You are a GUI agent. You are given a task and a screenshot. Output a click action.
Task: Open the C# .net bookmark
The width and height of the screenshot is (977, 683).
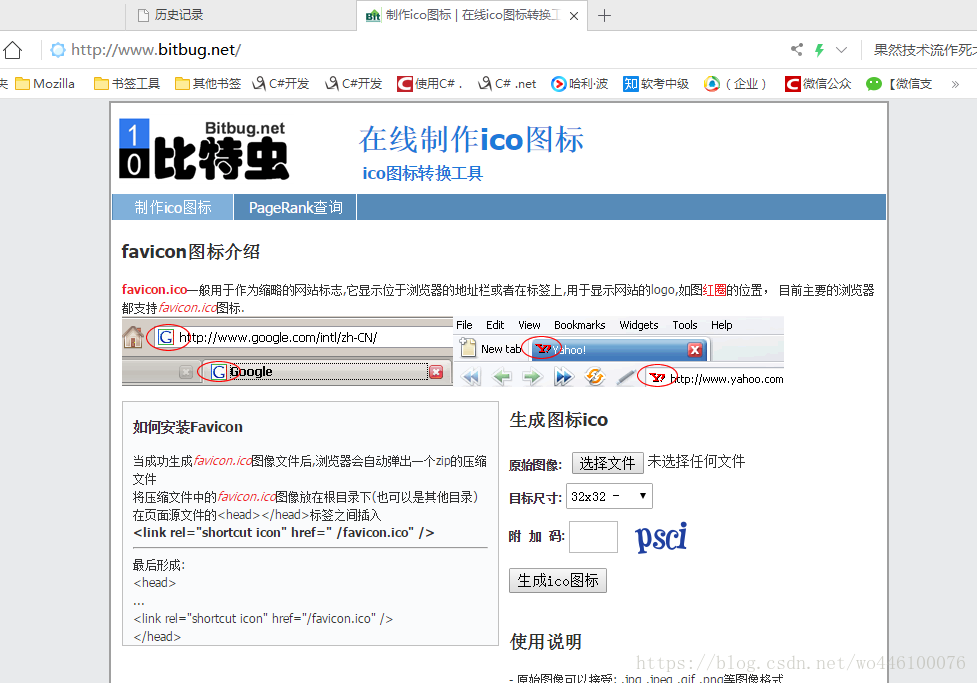507,84
